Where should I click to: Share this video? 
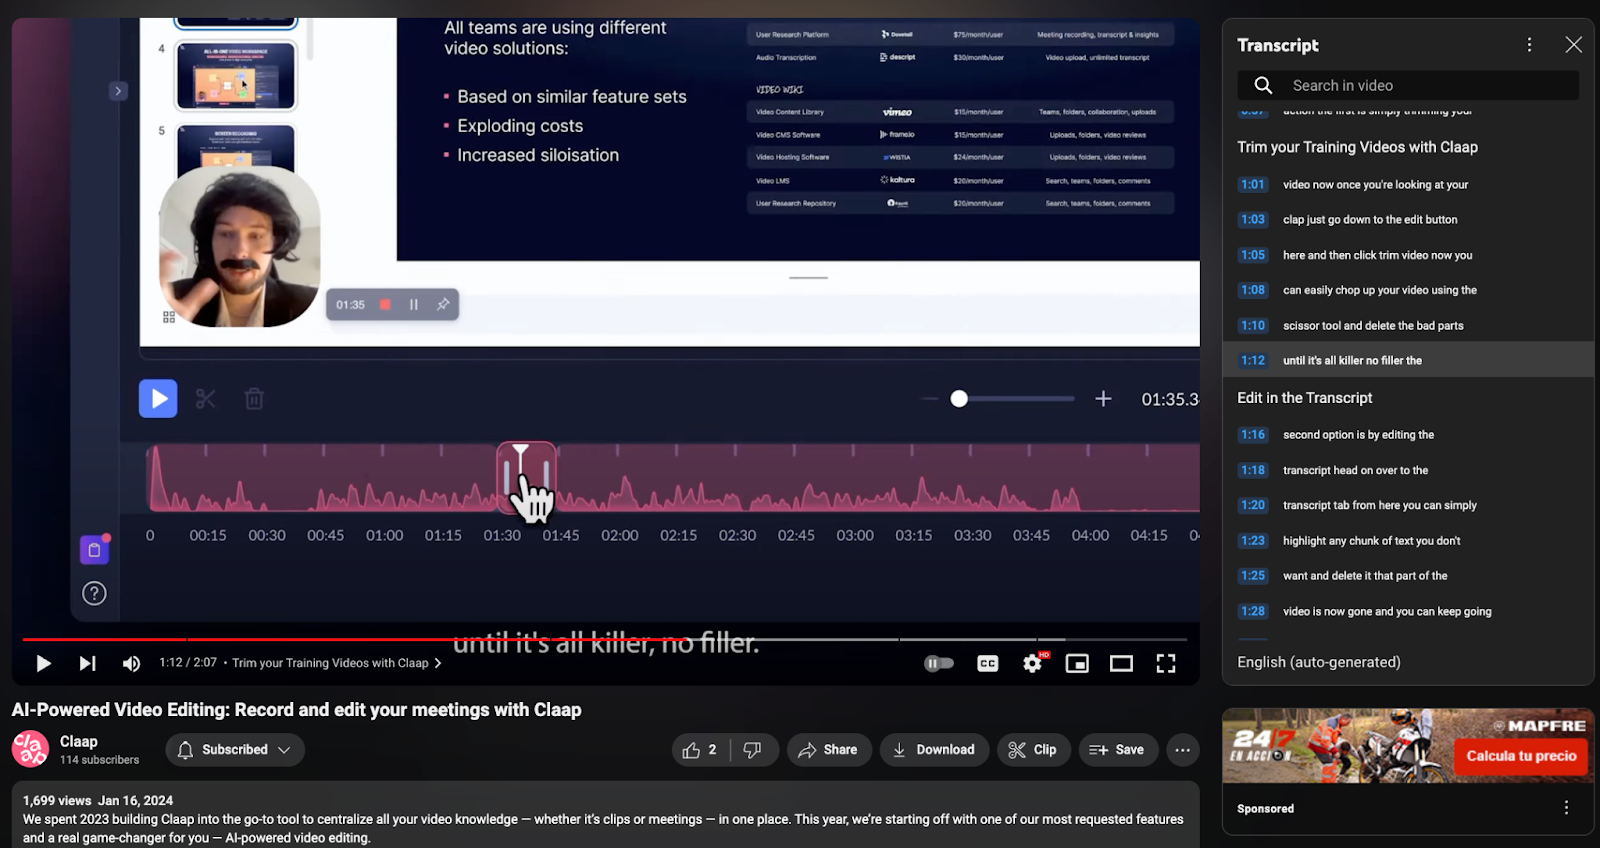(x=828, y=750)
